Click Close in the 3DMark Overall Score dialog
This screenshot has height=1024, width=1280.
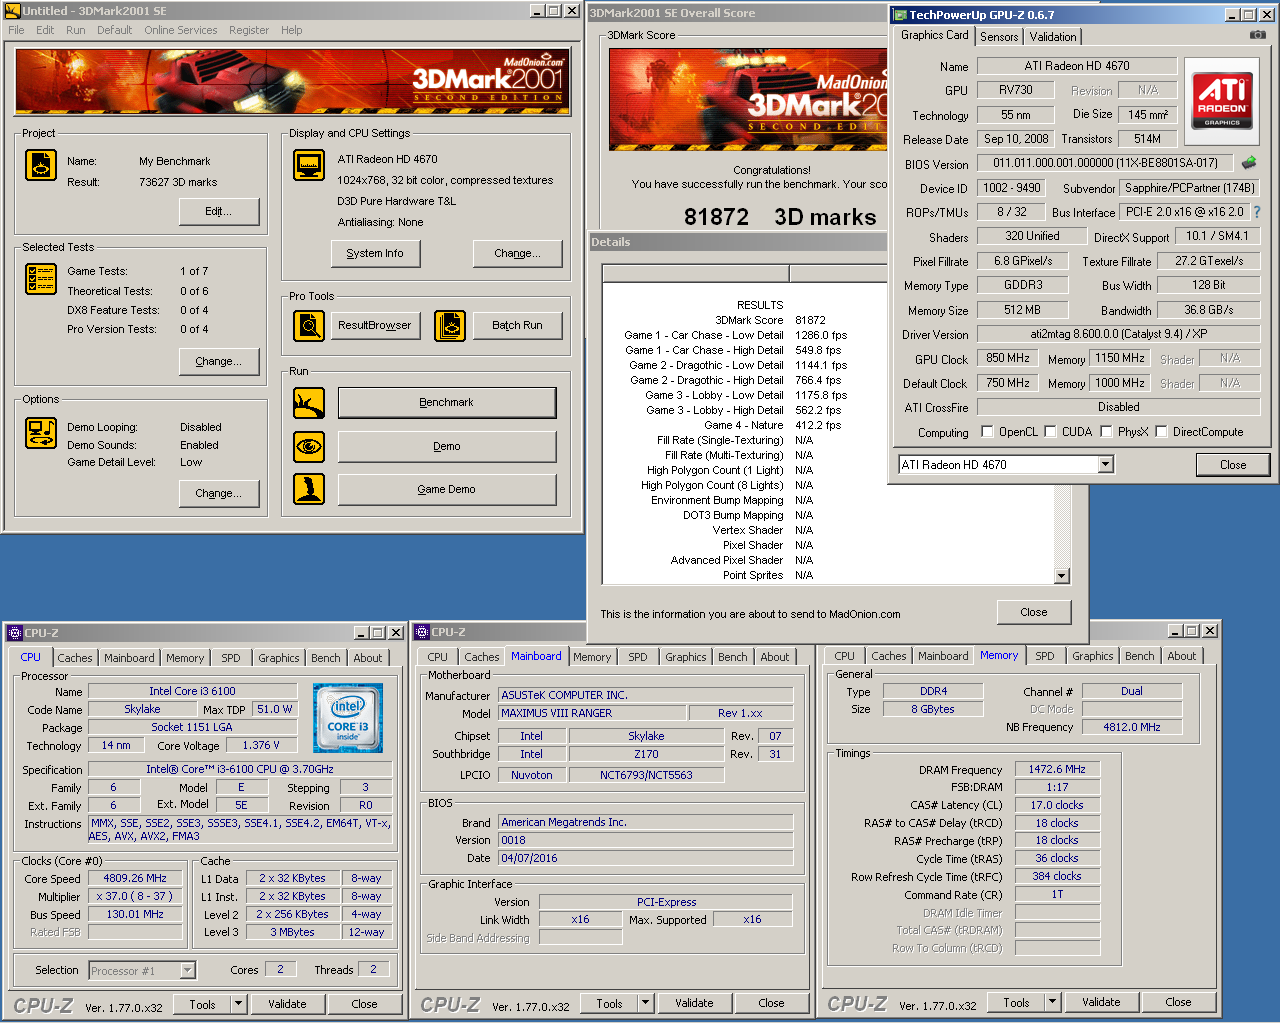tap(1034, 612)
